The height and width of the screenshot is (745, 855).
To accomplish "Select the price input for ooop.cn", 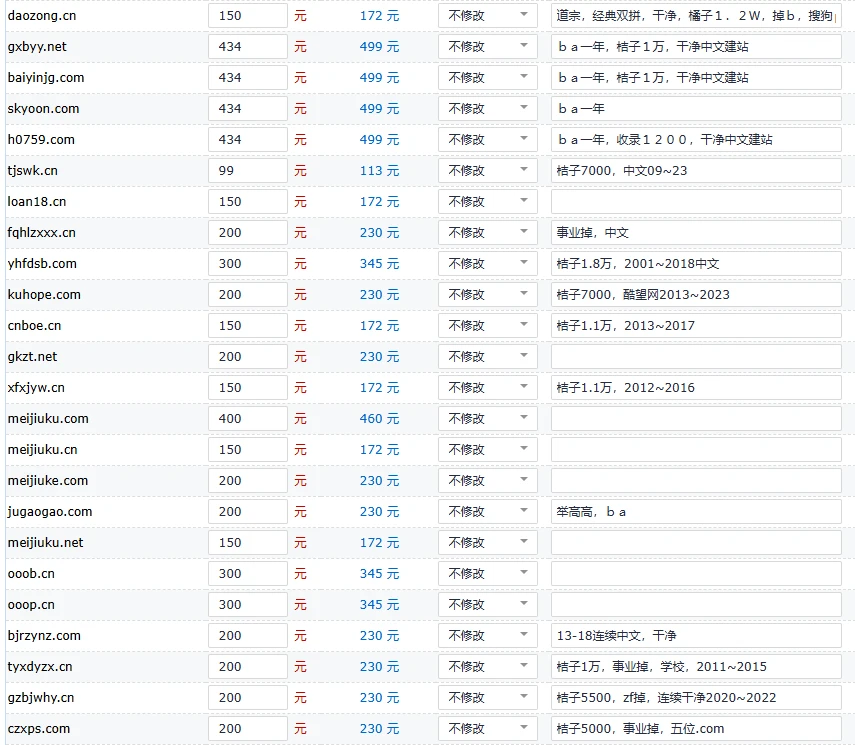I will 247,604.
